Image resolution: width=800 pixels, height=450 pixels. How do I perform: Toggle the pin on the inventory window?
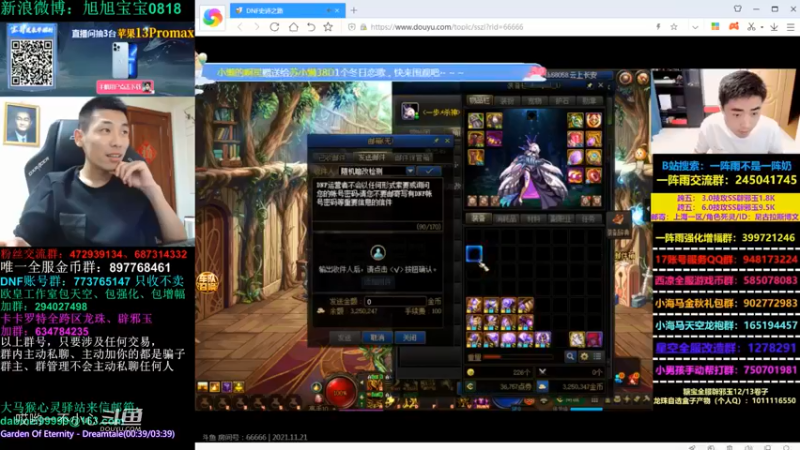point(590,86)
